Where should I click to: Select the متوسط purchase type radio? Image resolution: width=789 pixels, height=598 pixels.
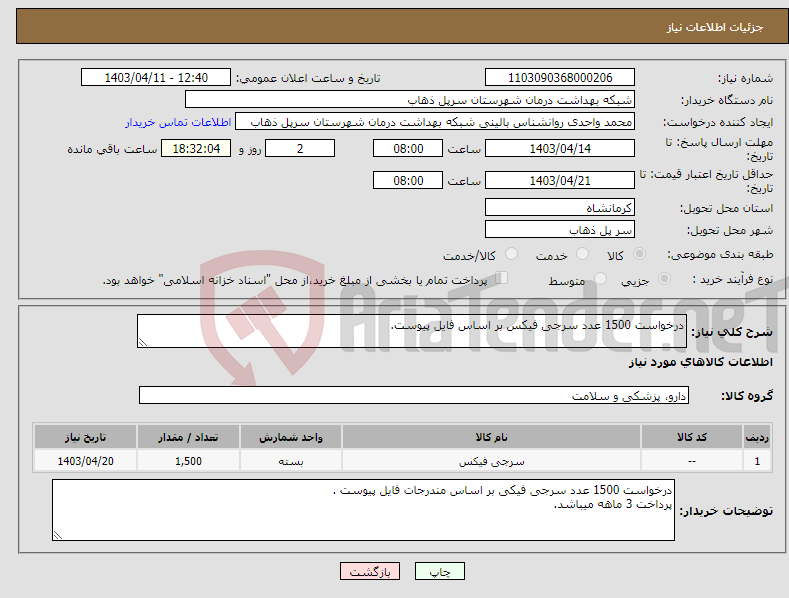[600, 278]
